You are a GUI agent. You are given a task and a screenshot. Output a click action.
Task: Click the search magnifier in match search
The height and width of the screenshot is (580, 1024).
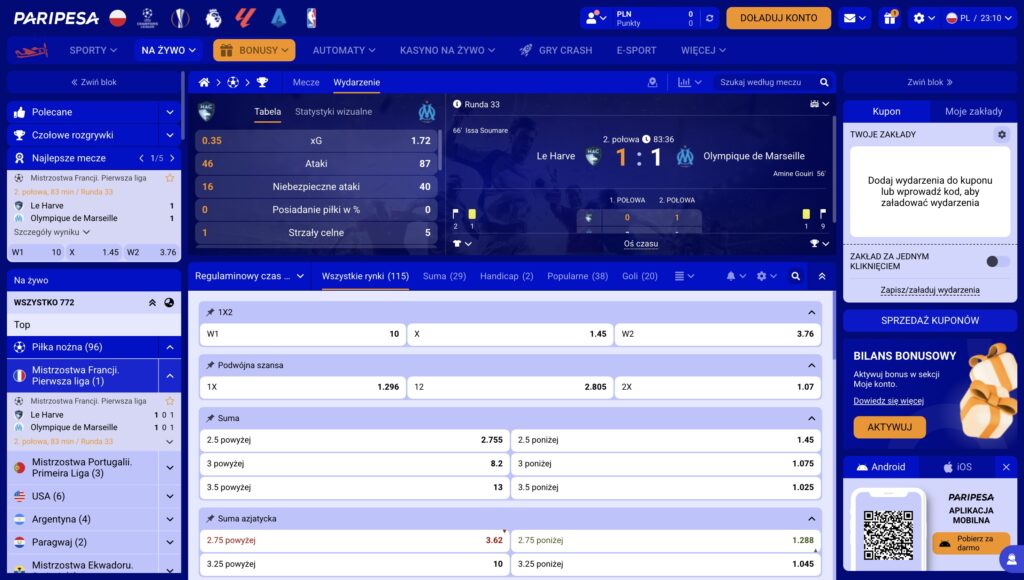(x=824, y=82)
